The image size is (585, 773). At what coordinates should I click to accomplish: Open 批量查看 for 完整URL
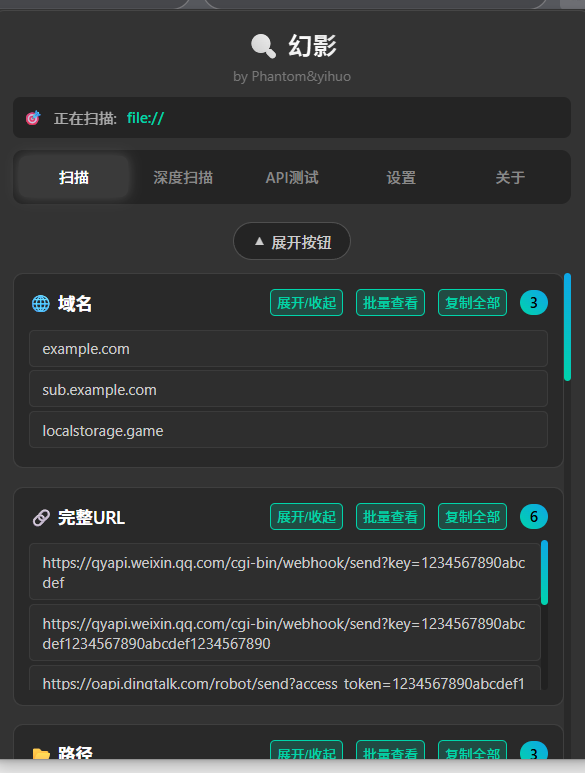click(x=390, y=516)
